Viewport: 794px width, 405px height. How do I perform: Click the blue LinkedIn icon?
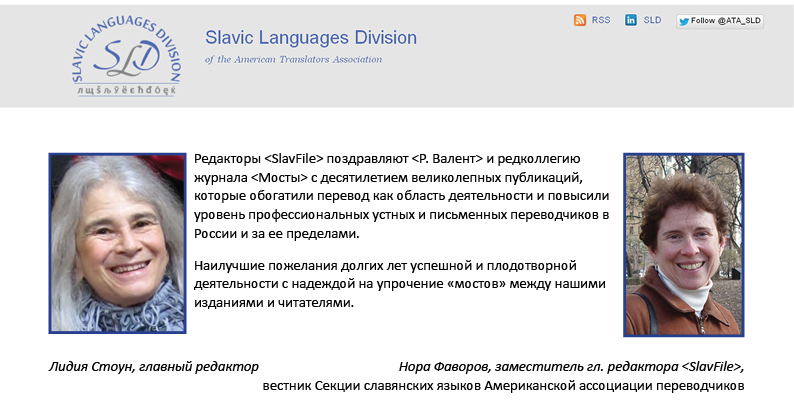[631, 20]
